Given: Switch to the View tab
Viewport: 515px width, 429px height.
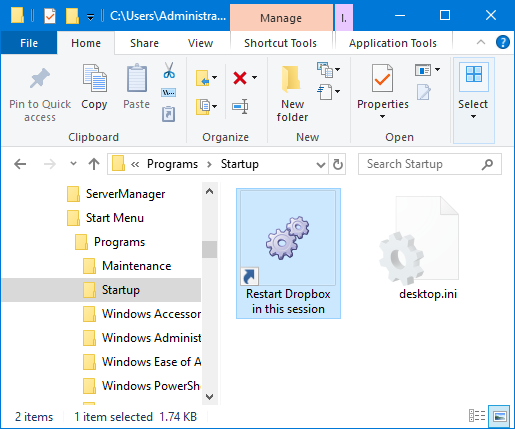Looking at the screenshot, I should [200, 43].
